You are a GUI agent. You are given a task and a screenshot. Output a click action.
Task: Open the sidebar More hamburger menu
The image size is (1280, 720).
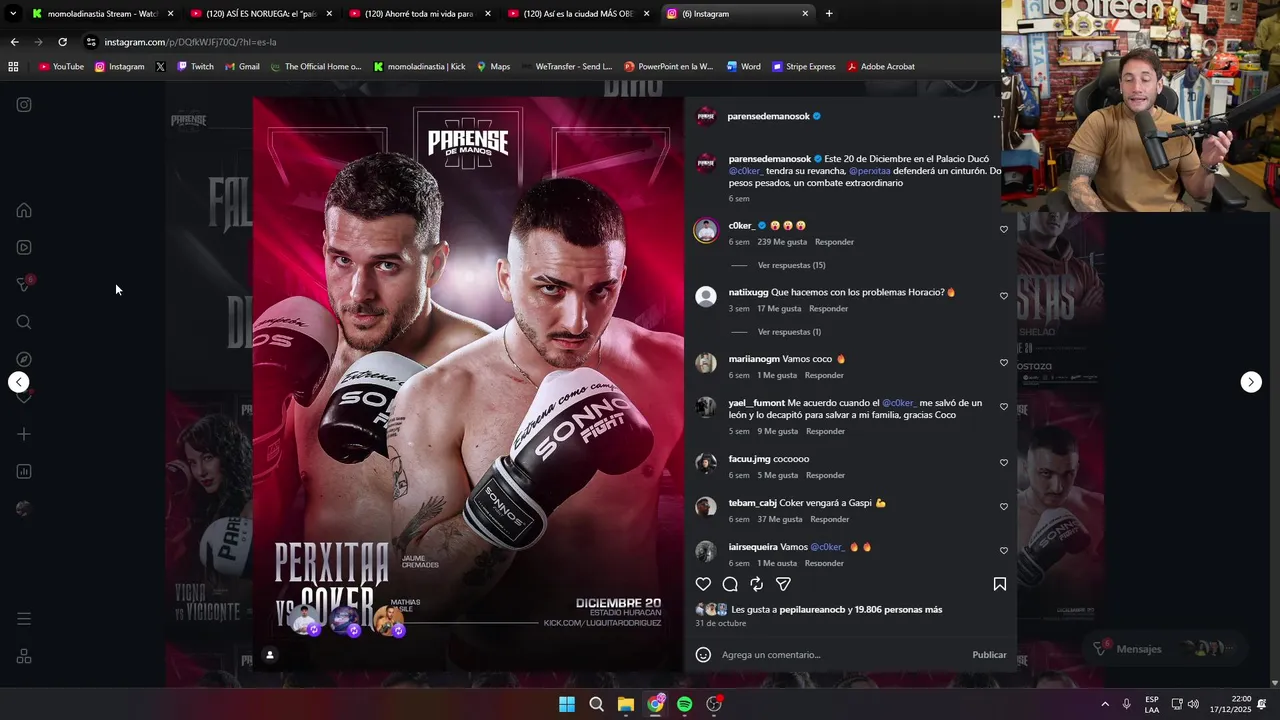tap(24, 619)
